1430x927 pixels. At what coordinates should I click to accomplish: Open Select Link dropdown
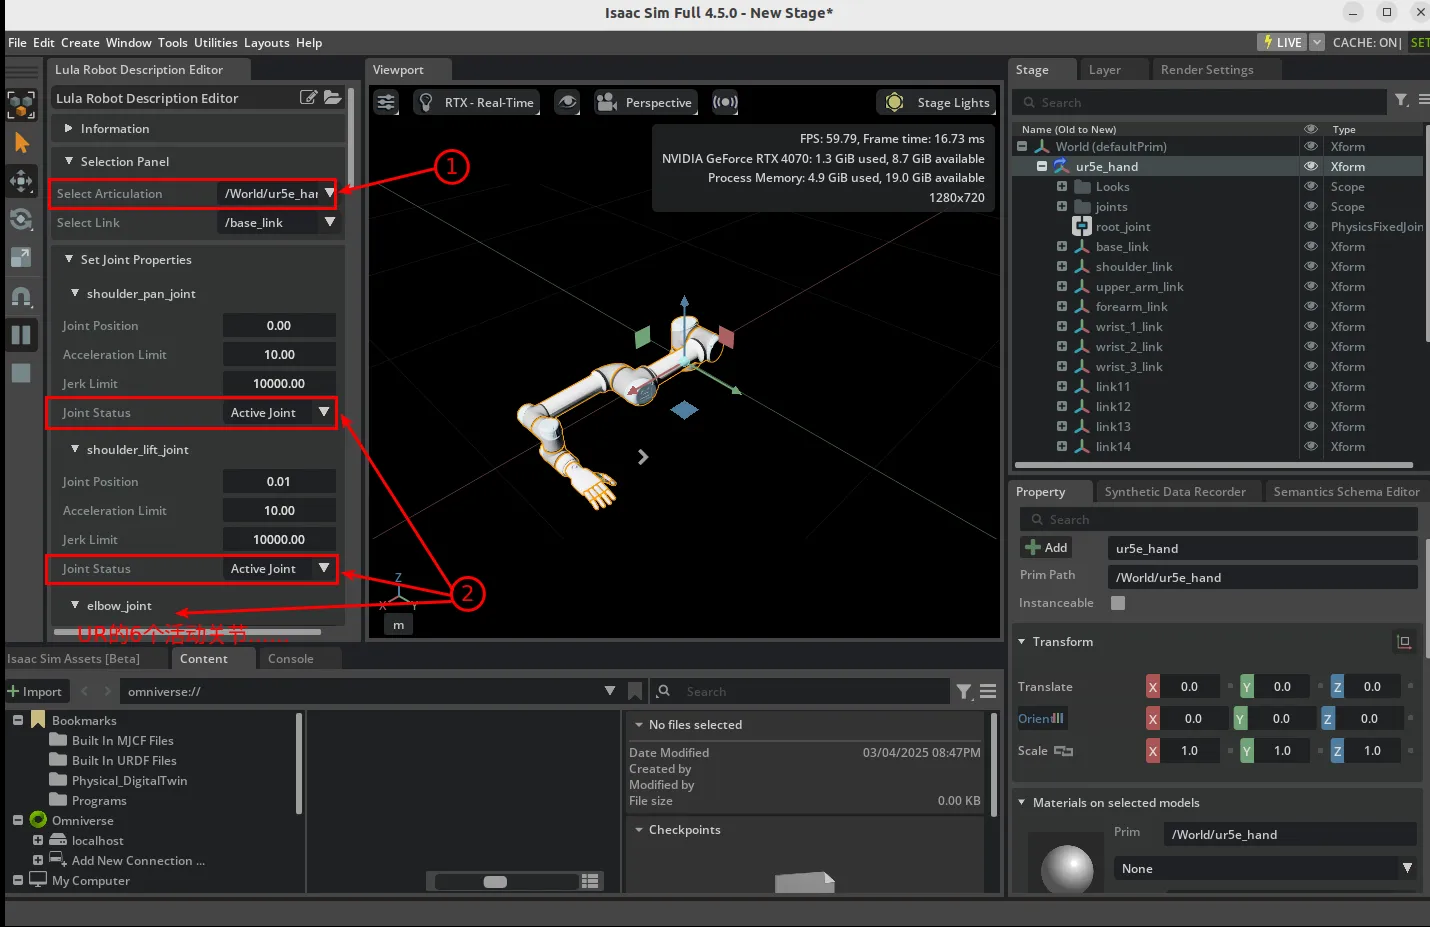coord(279,222)
